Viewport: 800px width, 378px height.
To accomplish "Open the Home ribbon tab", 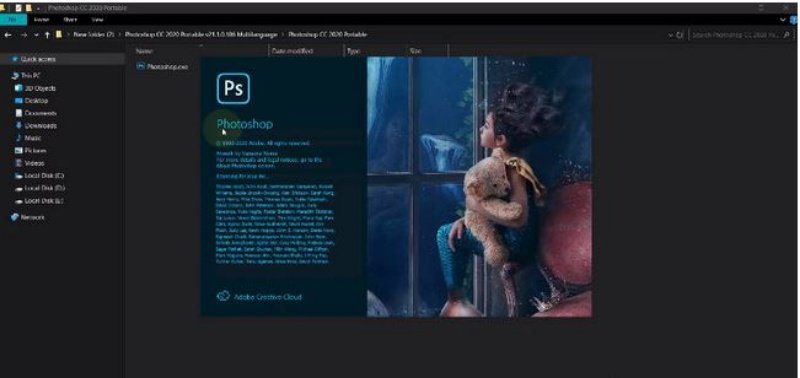I will (41, 19).
